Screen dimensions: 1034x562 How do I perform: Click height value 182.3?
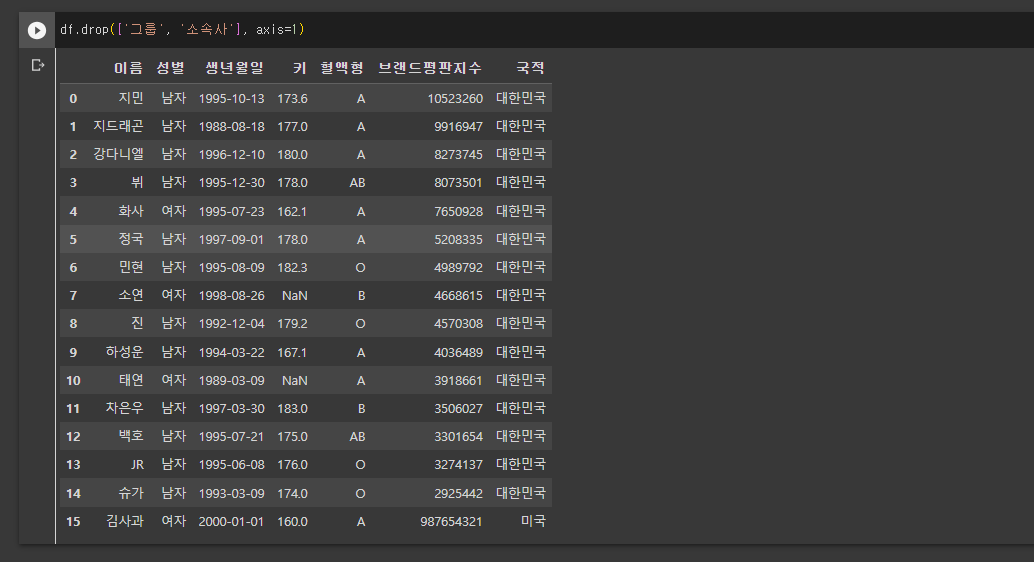292,267
